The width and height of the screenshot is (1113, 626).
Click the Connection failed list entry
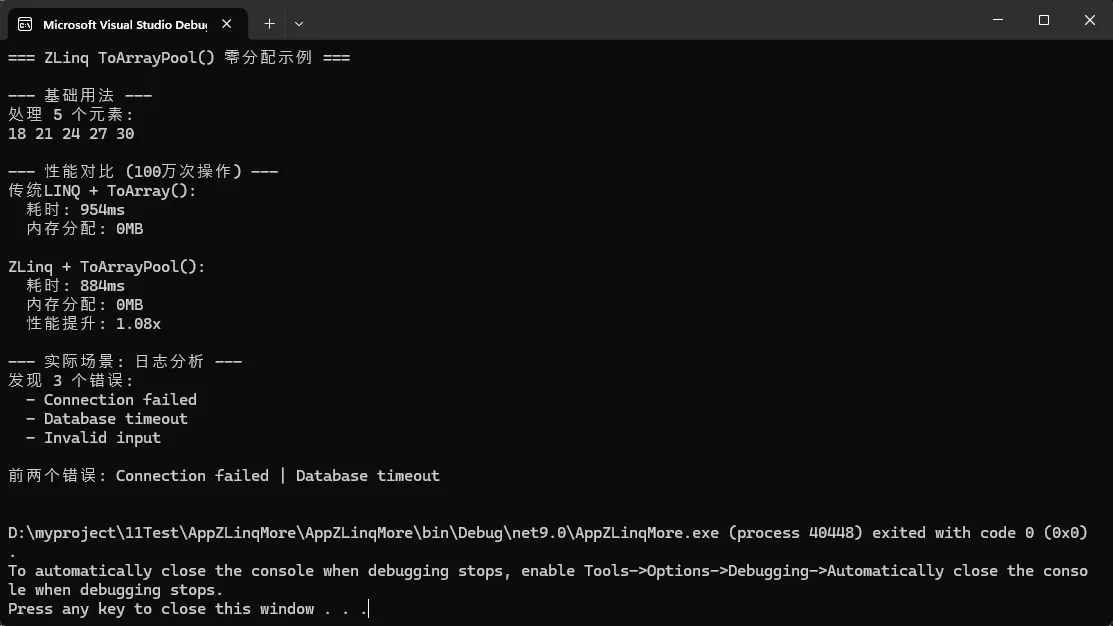pos(111,400)
